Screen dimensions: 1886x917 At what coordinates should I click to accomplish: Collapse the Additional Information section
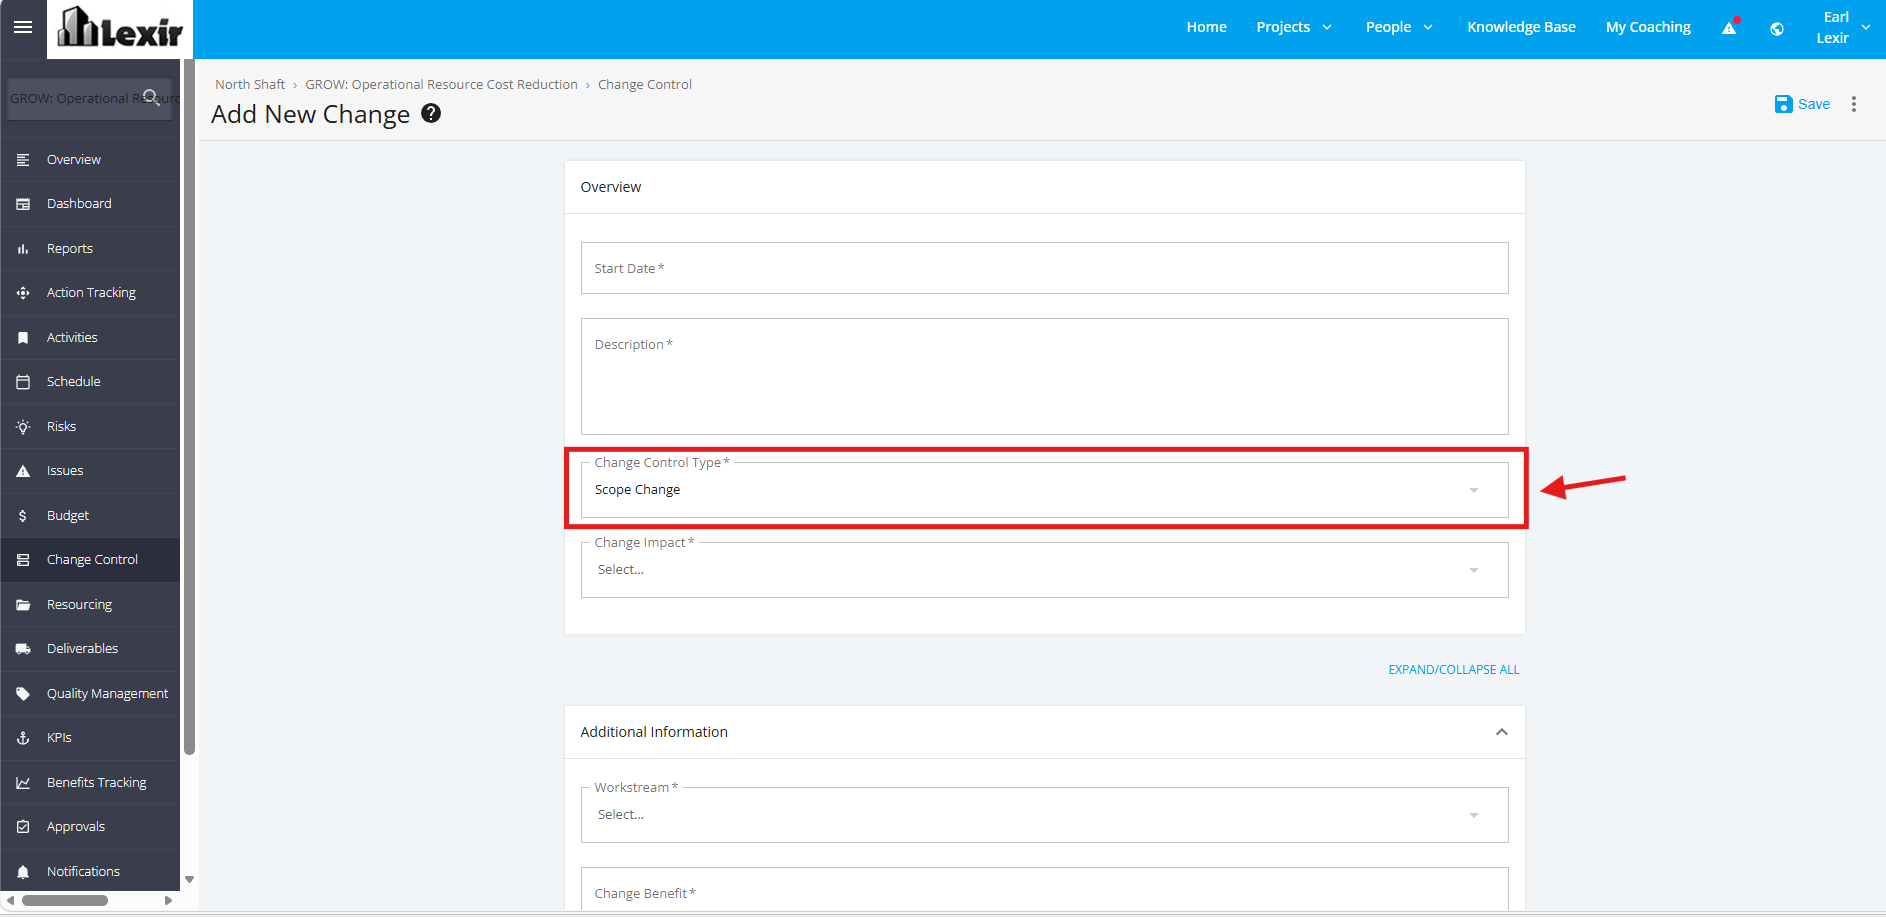[1501, 732]
